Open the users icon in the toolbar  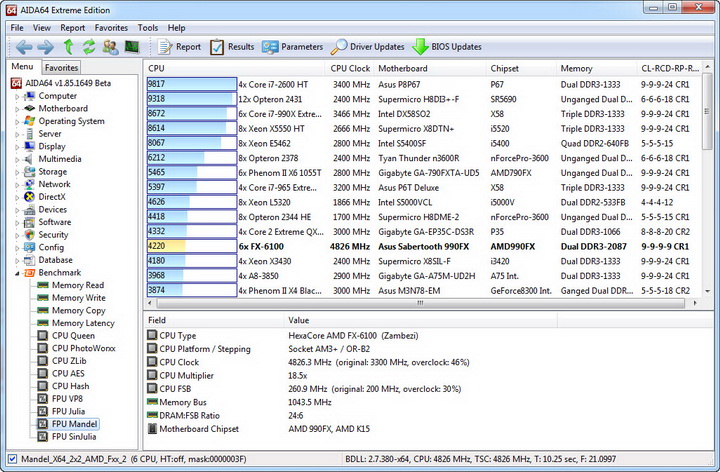pos(110,47)
